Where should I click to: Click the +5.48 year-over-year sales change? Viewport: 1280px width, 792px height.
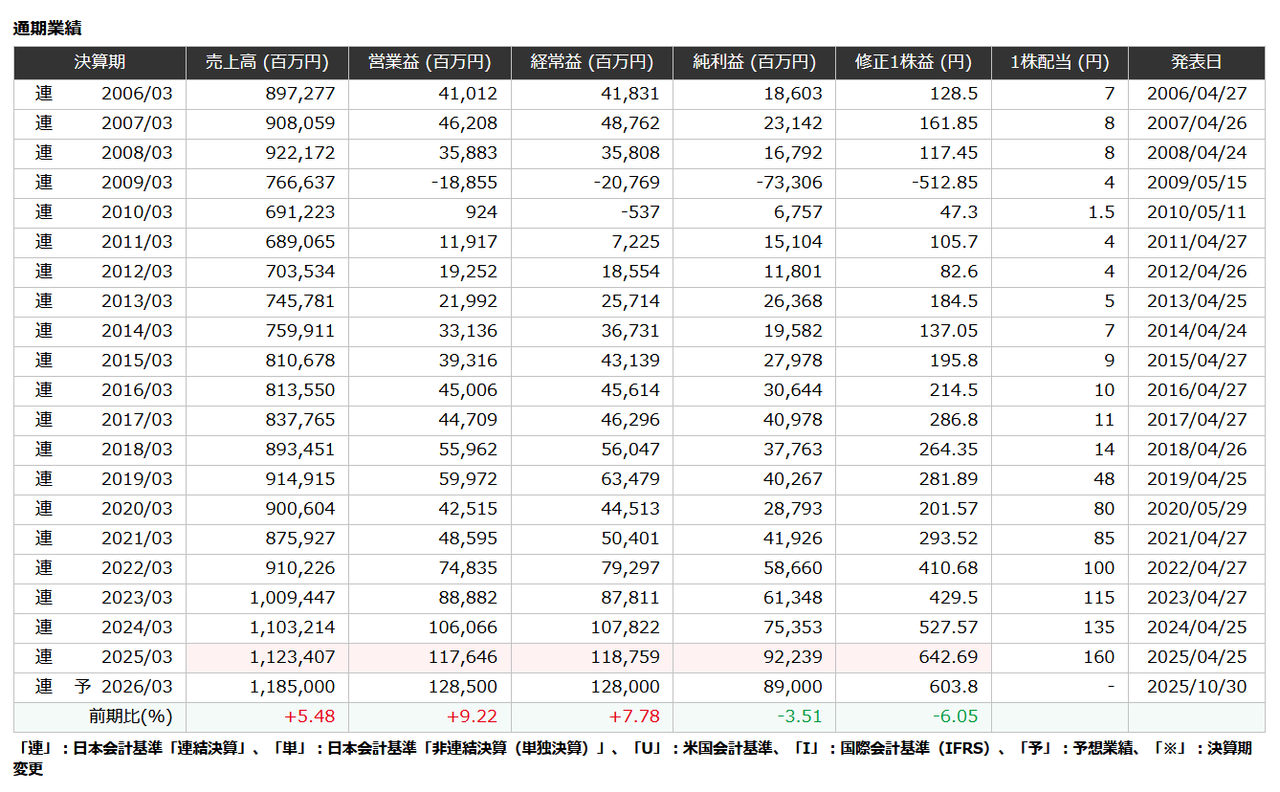pyautogui.click(x=312, y=717)
